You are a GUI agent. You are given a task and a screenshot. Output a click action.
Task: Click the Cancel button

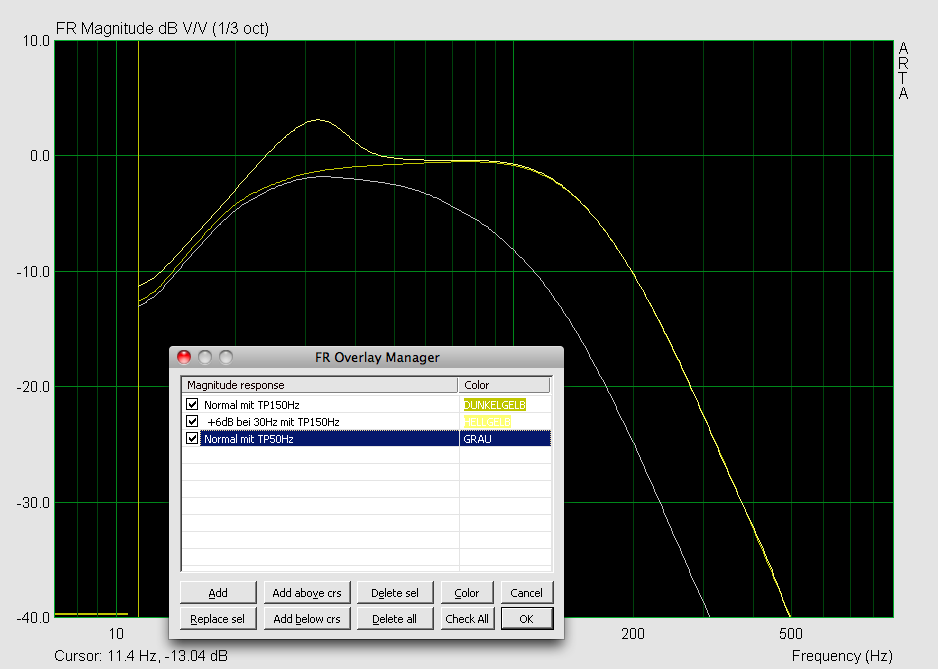coord(526,592)
